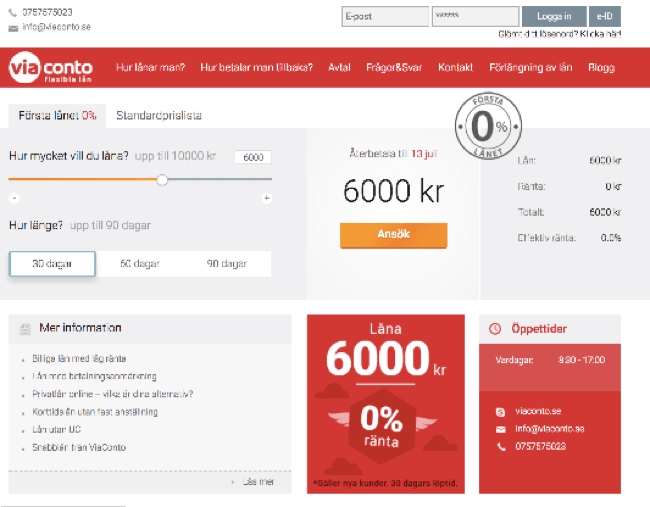Open the Kontakt page
Image resolution: width=650 pixels, height=507 pixels.
455,68
